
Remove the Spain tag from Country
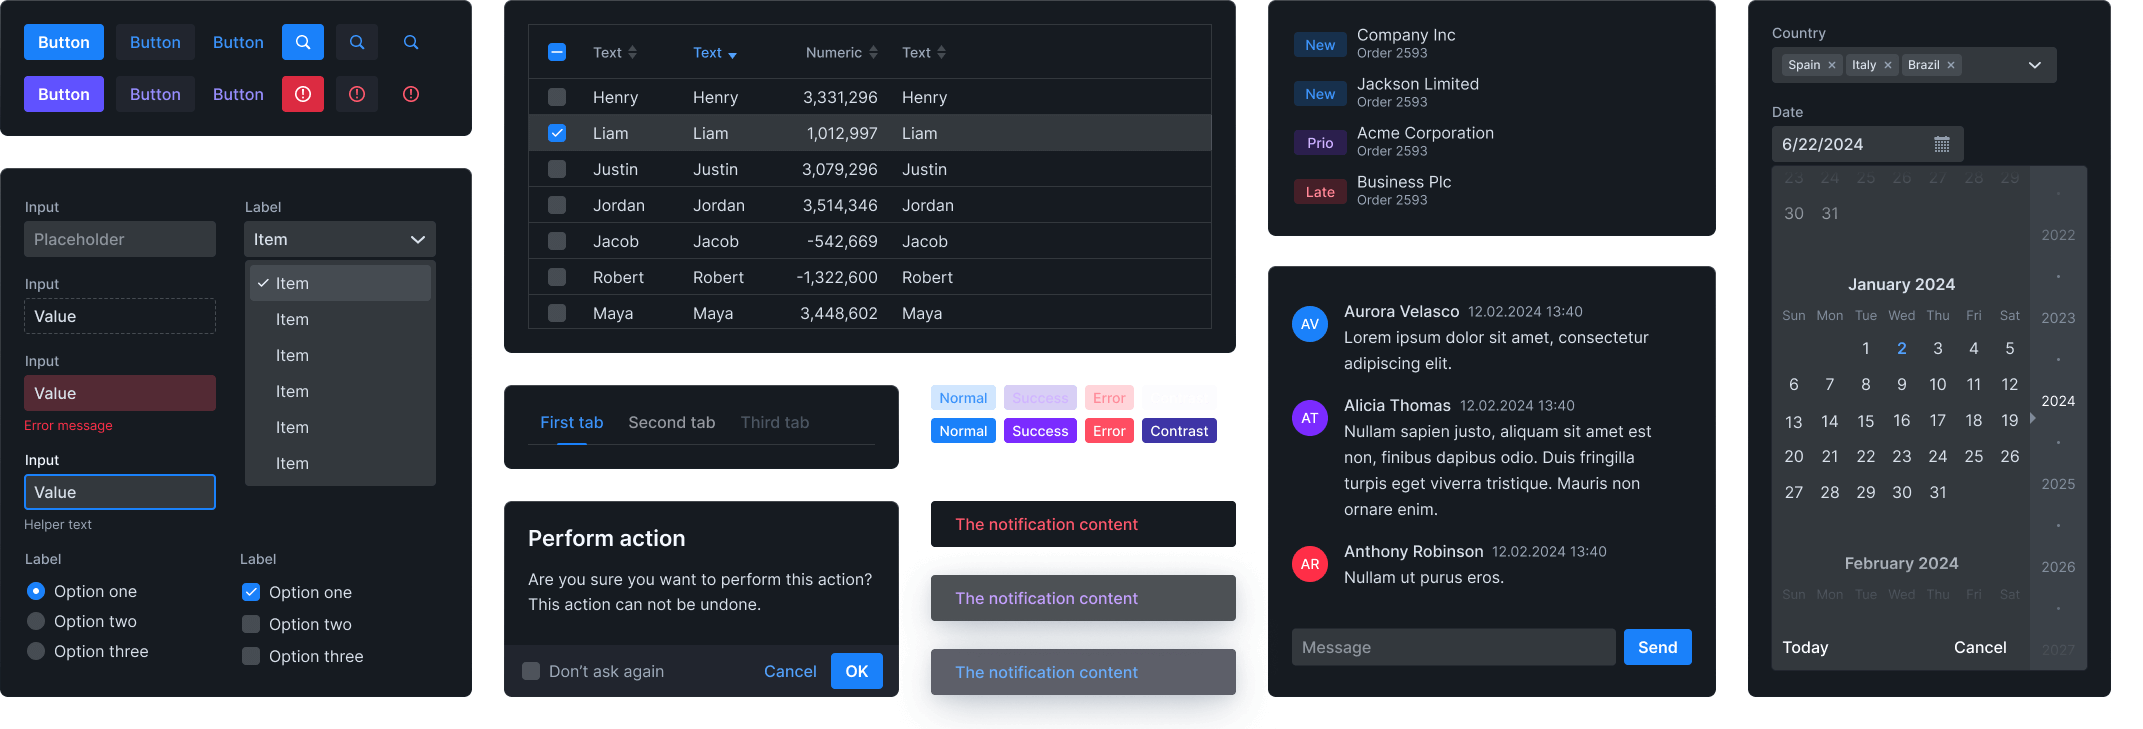tap(1832, 65)
